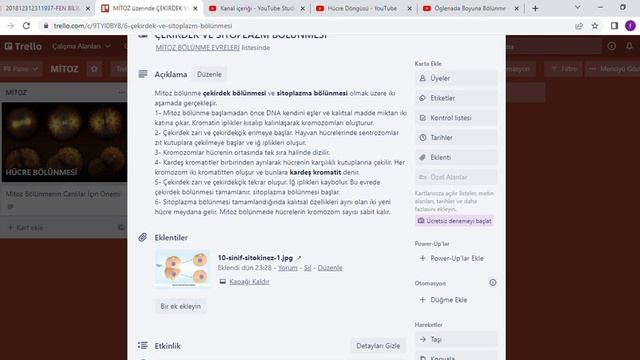The height and width of the screenshot is (360, 640).
Task: Open the 10-sinif-sitokinez-1.jpg file name link
Action: pyautogui.click(x=255, y=258)
